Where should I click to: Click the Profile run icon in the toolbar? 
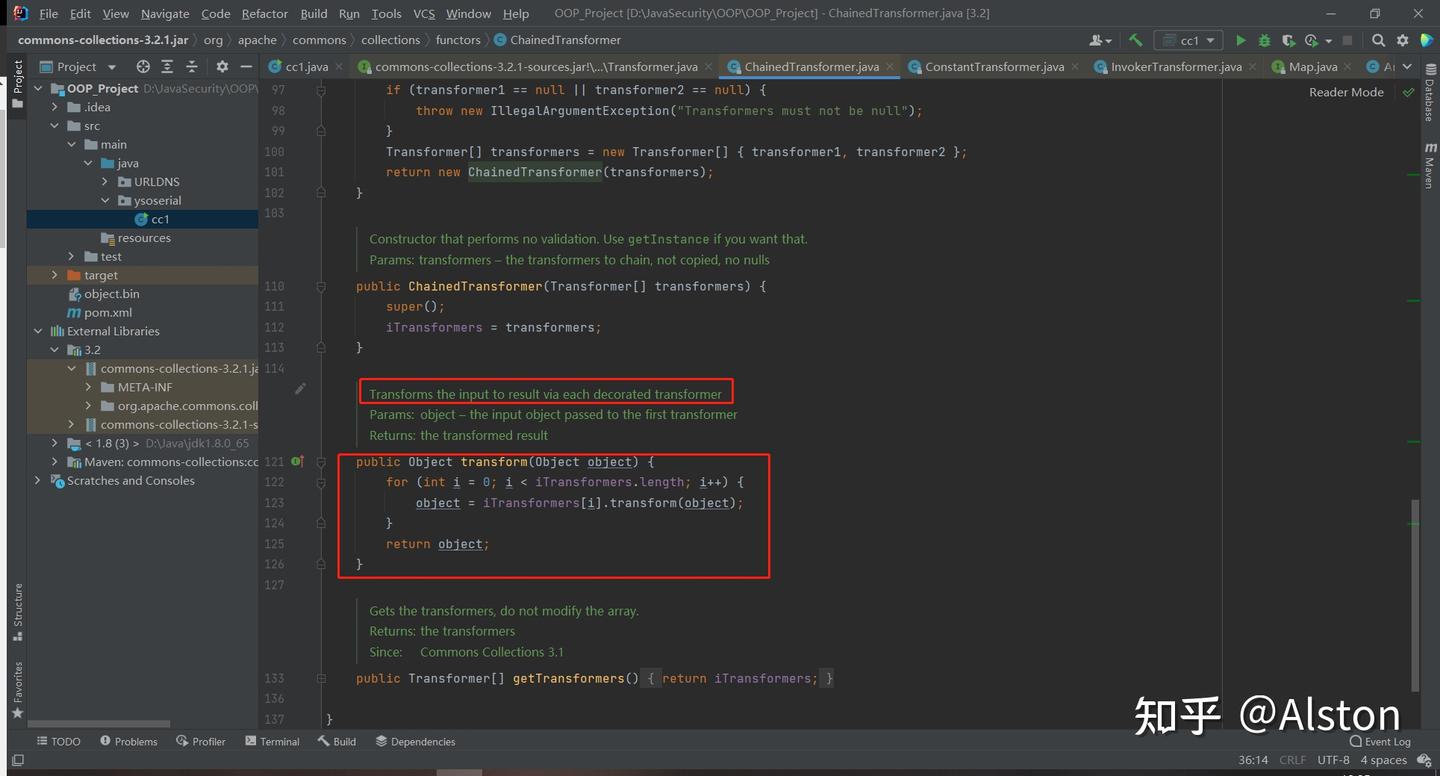click(1311, 40)
